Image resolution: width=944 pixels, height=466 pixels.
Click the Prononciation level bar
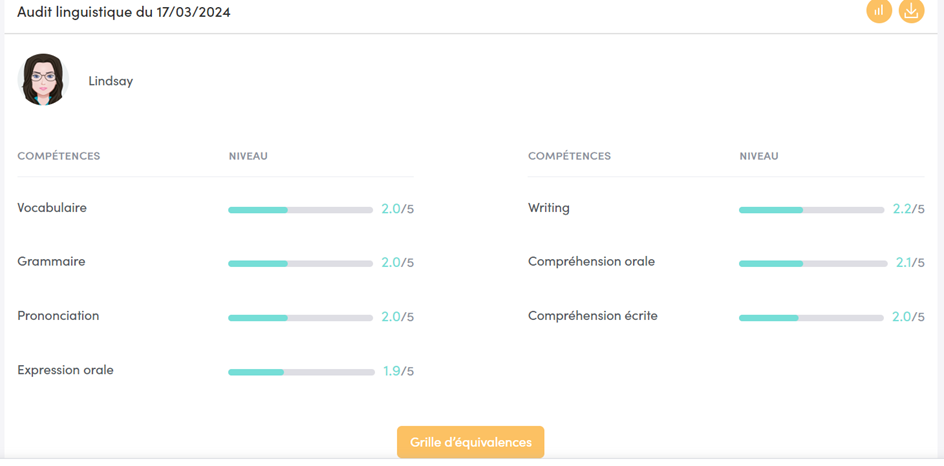(300, 317)
